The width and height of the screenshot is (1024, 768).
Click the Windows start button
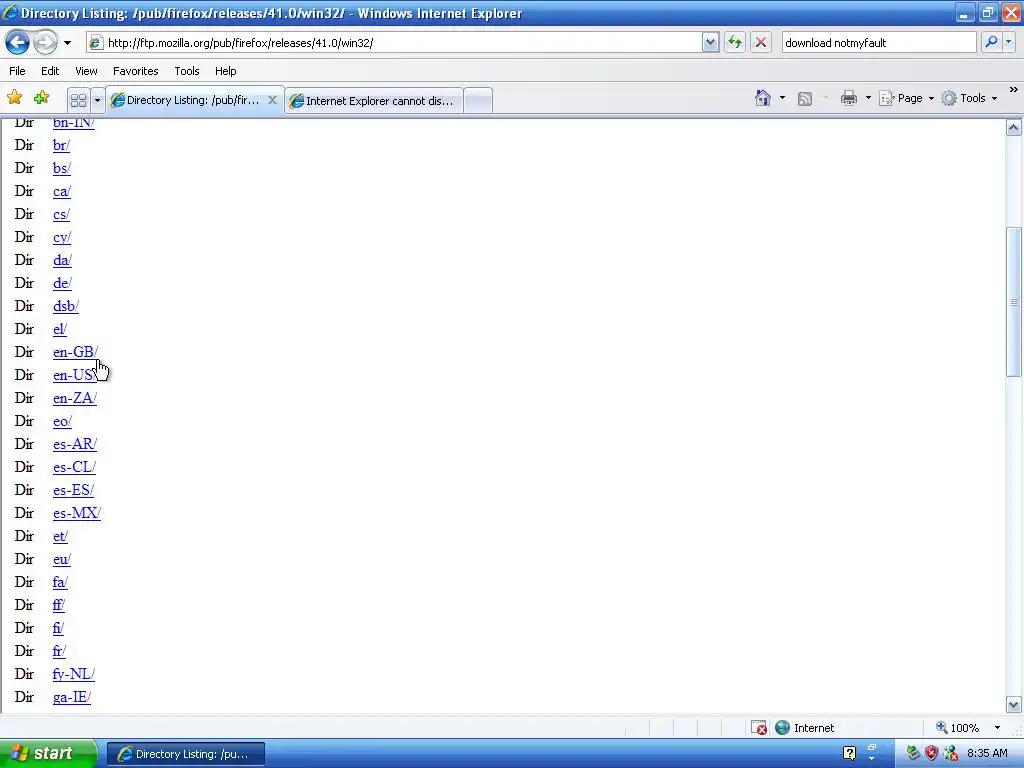[x=48, y=754]
